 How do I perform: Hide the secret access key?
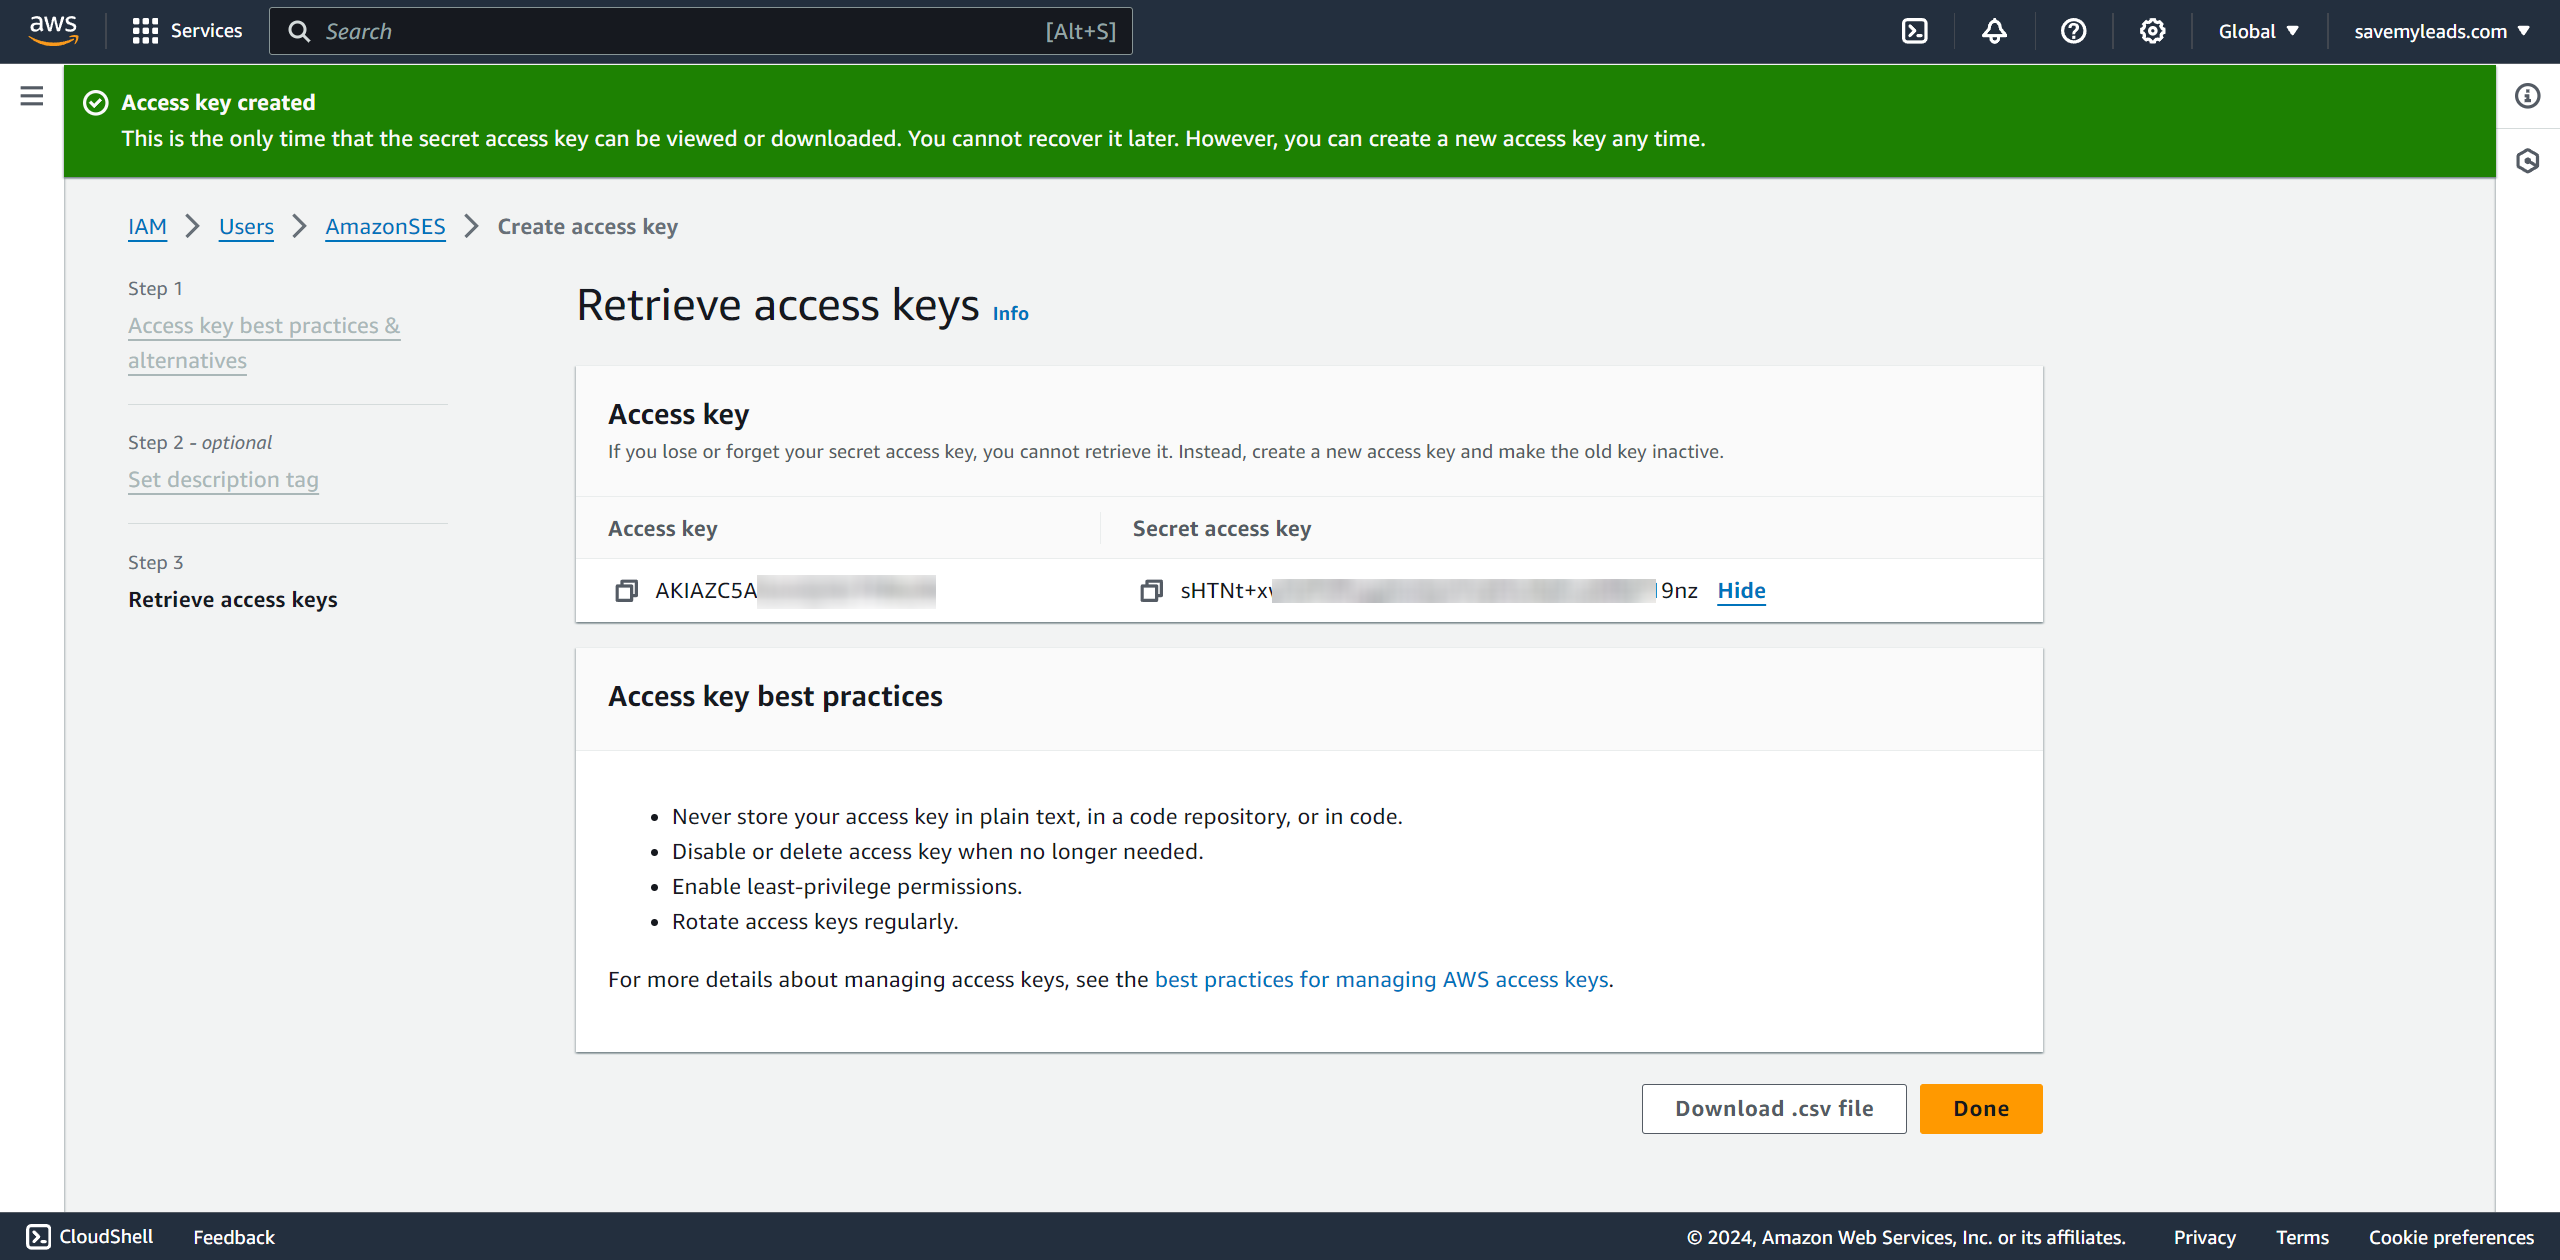point(1741,591)
